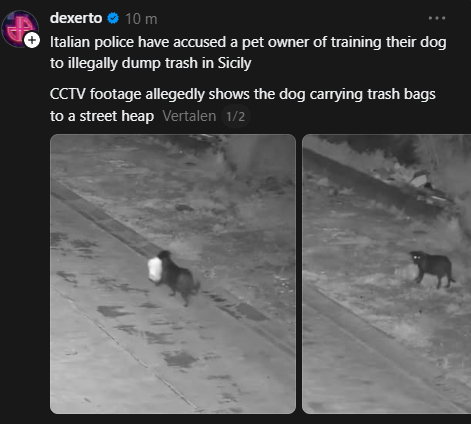Open the second CCTV photo on the right
The image size is (471, 424).
(387, 274)
